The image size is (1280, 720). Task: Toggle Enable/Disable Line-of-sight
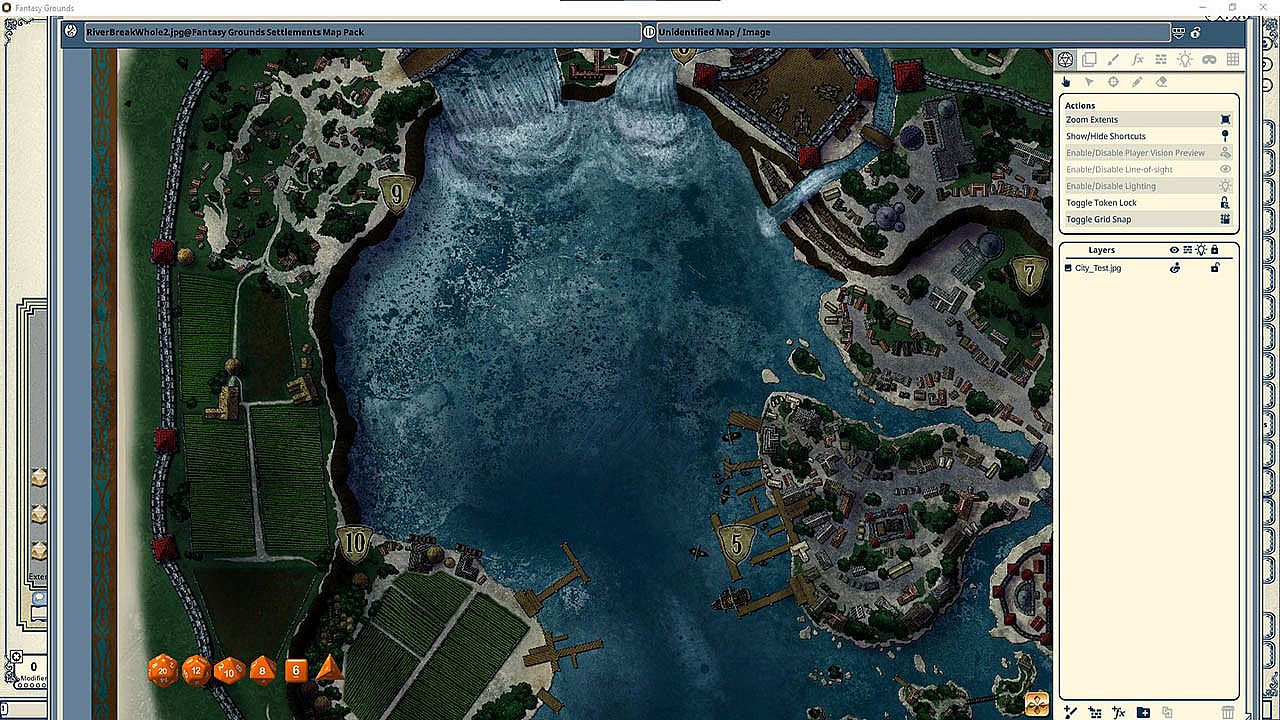point(1148,170)
